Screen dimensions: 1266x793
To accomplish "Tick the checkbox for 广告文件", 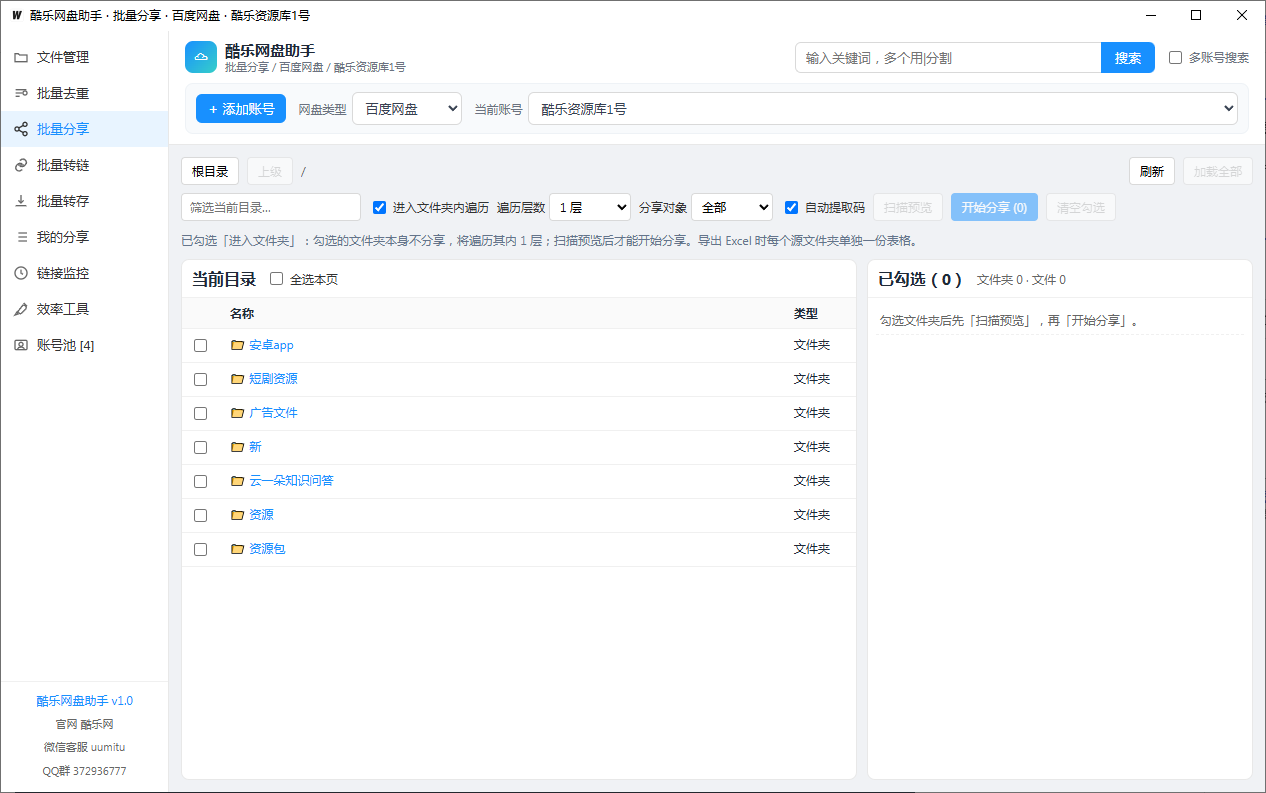I will tap(201, 413).
